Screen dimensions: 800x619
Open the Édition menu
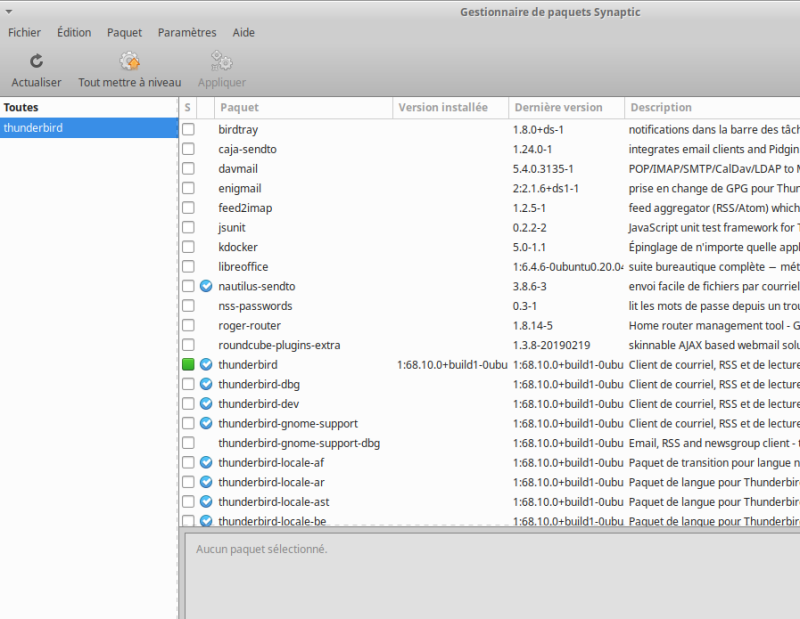[74, 33]
